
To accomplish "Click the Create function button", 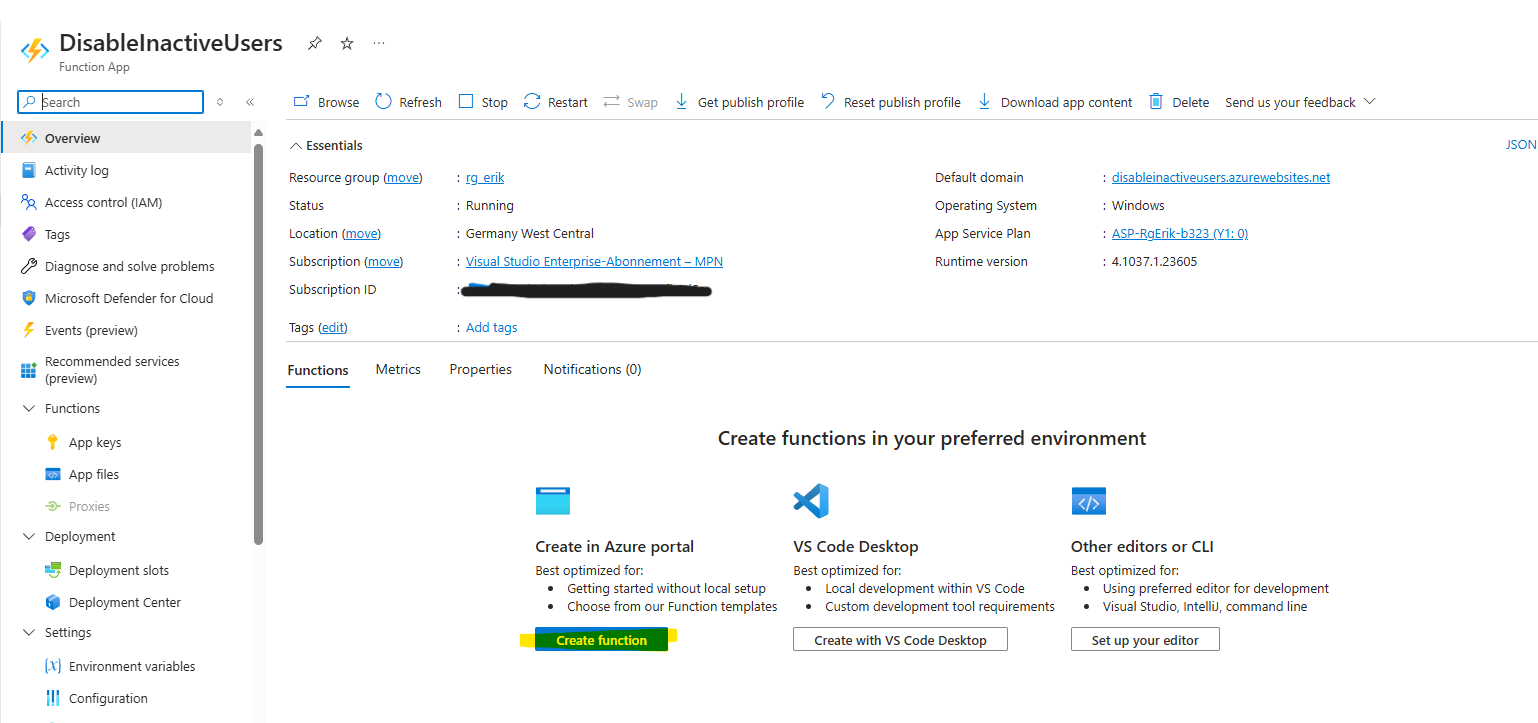I will 601,640.
